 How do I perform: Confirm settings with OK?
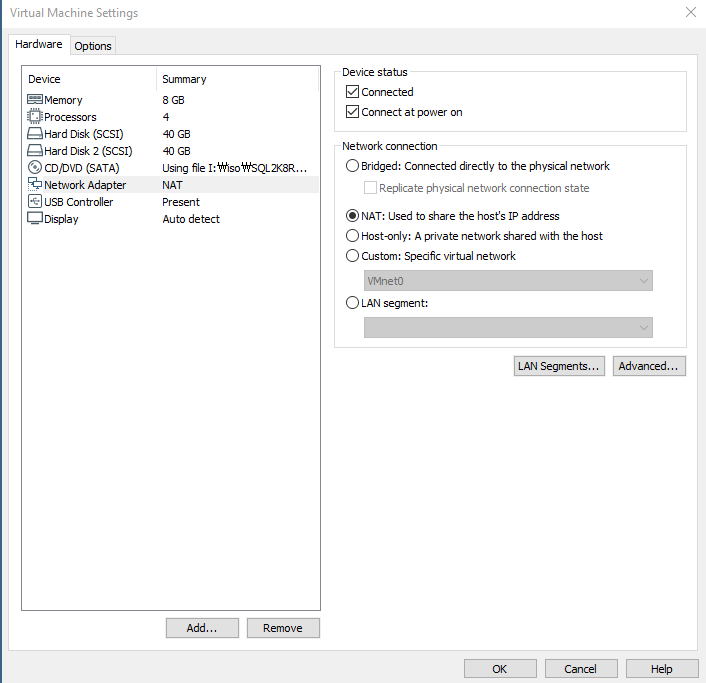(500, 669)
